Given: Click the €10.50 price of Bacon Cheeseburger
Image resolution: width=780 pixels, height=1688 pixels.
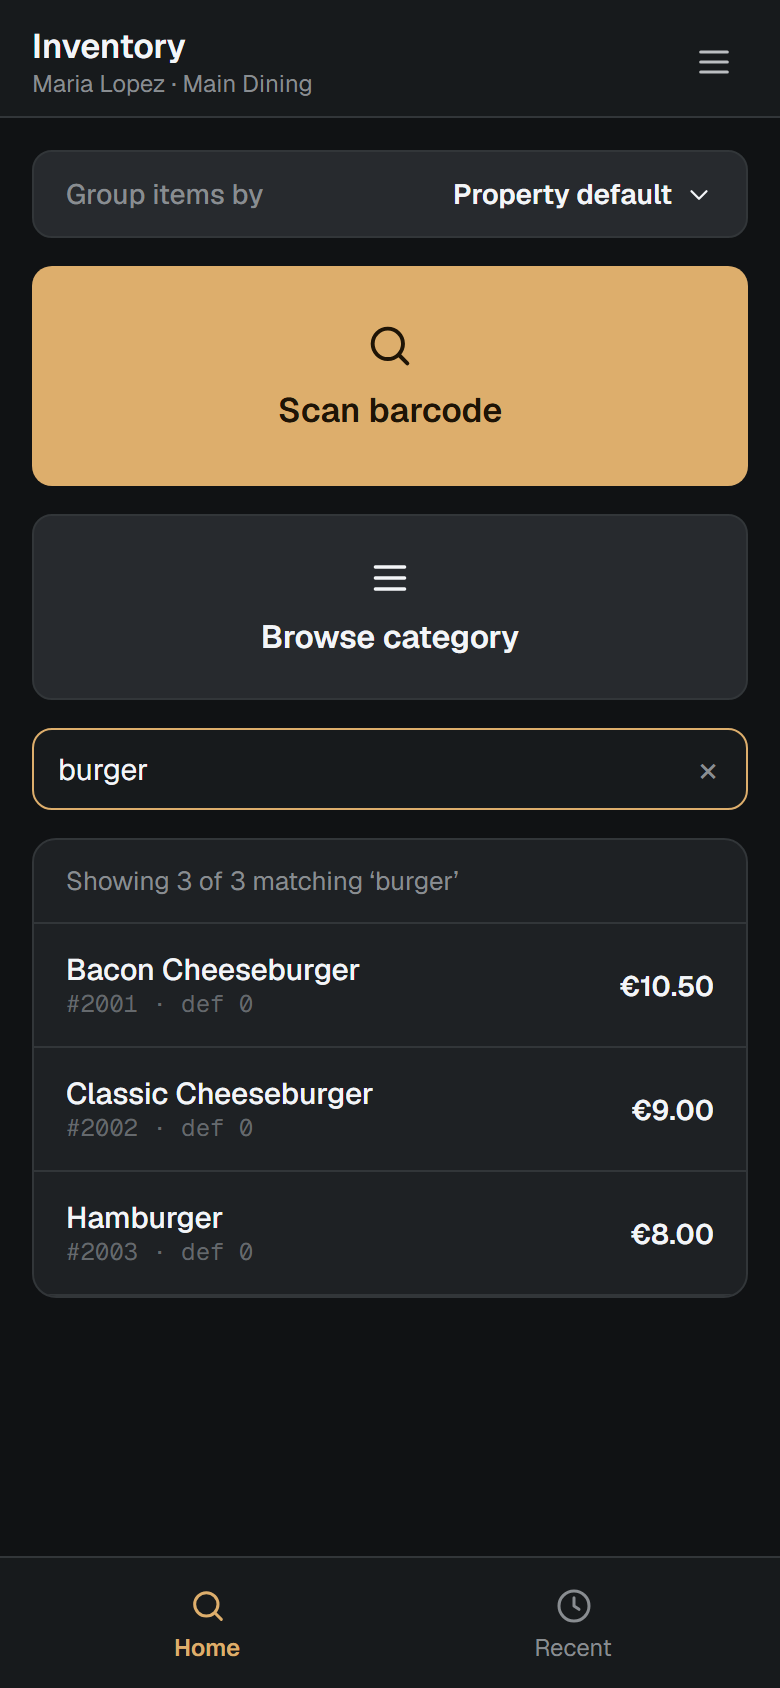Looking at the screenshot, I should click(x=666, y=986).
